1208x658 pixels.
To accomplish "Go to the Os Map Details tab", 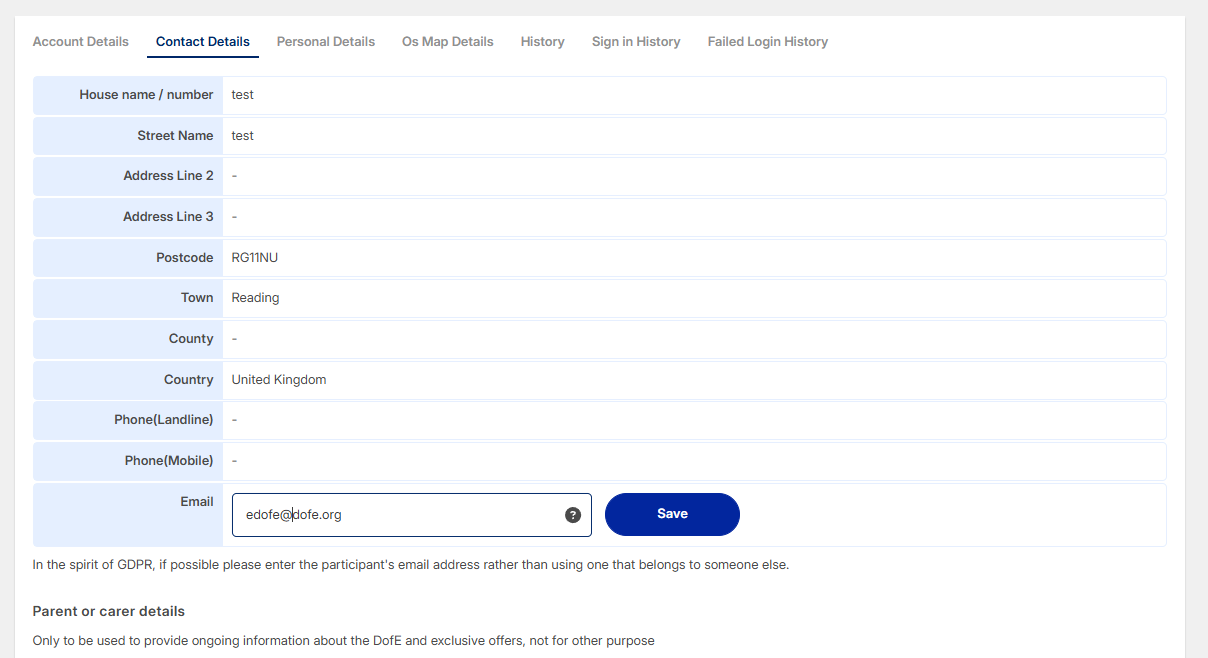I will pyautogui.click(x=448, y=42).
